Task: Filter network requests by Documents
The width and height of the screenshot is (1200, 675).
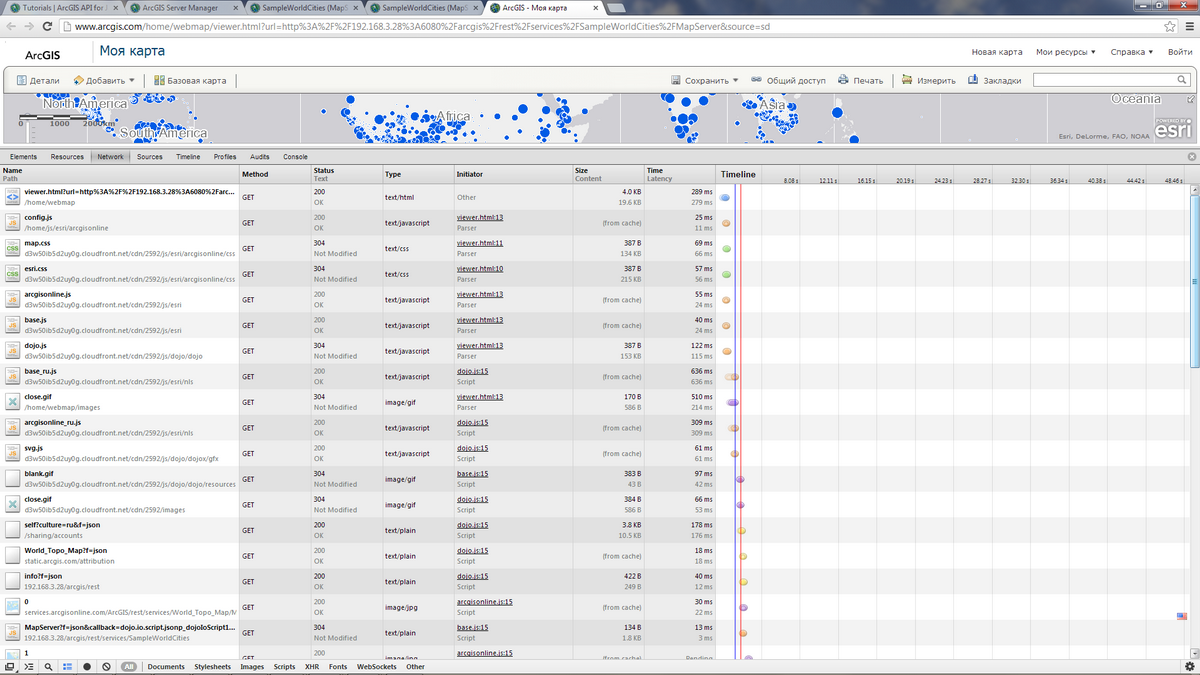Action: 166,666
